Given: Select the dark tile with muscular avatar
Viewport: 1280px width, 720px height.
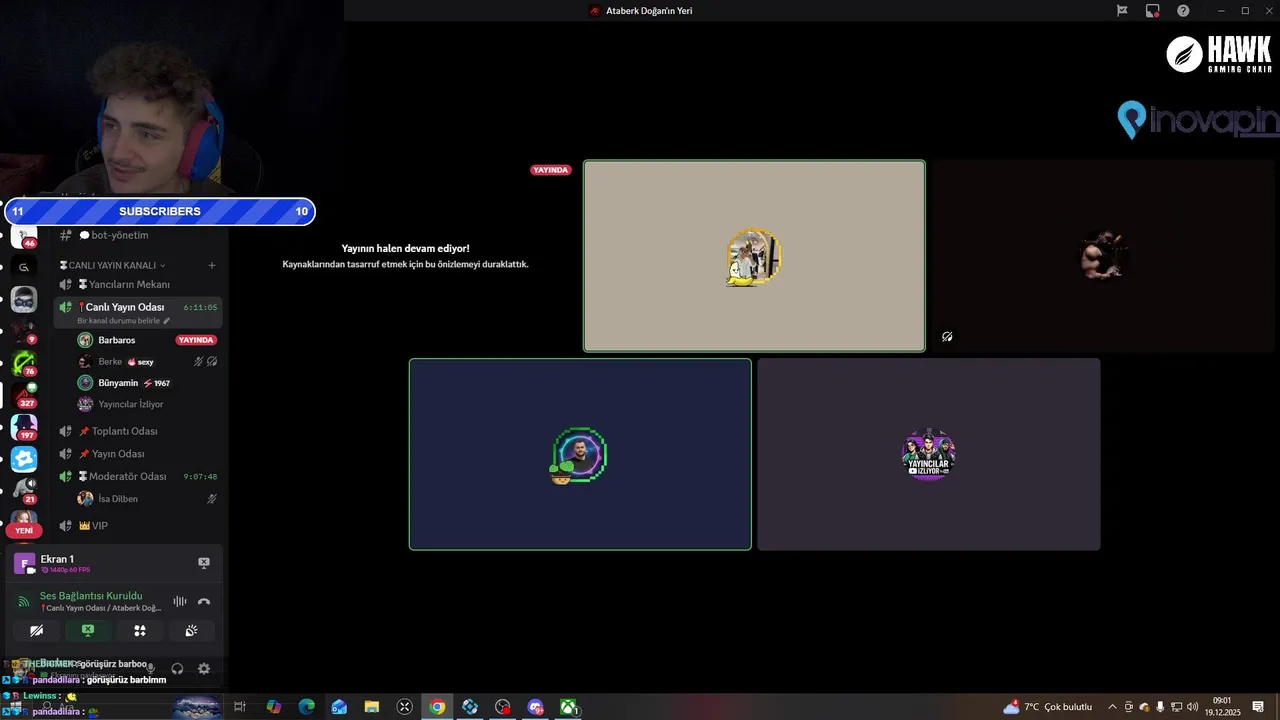Looking at the screenshot, I should (1104, 256).
